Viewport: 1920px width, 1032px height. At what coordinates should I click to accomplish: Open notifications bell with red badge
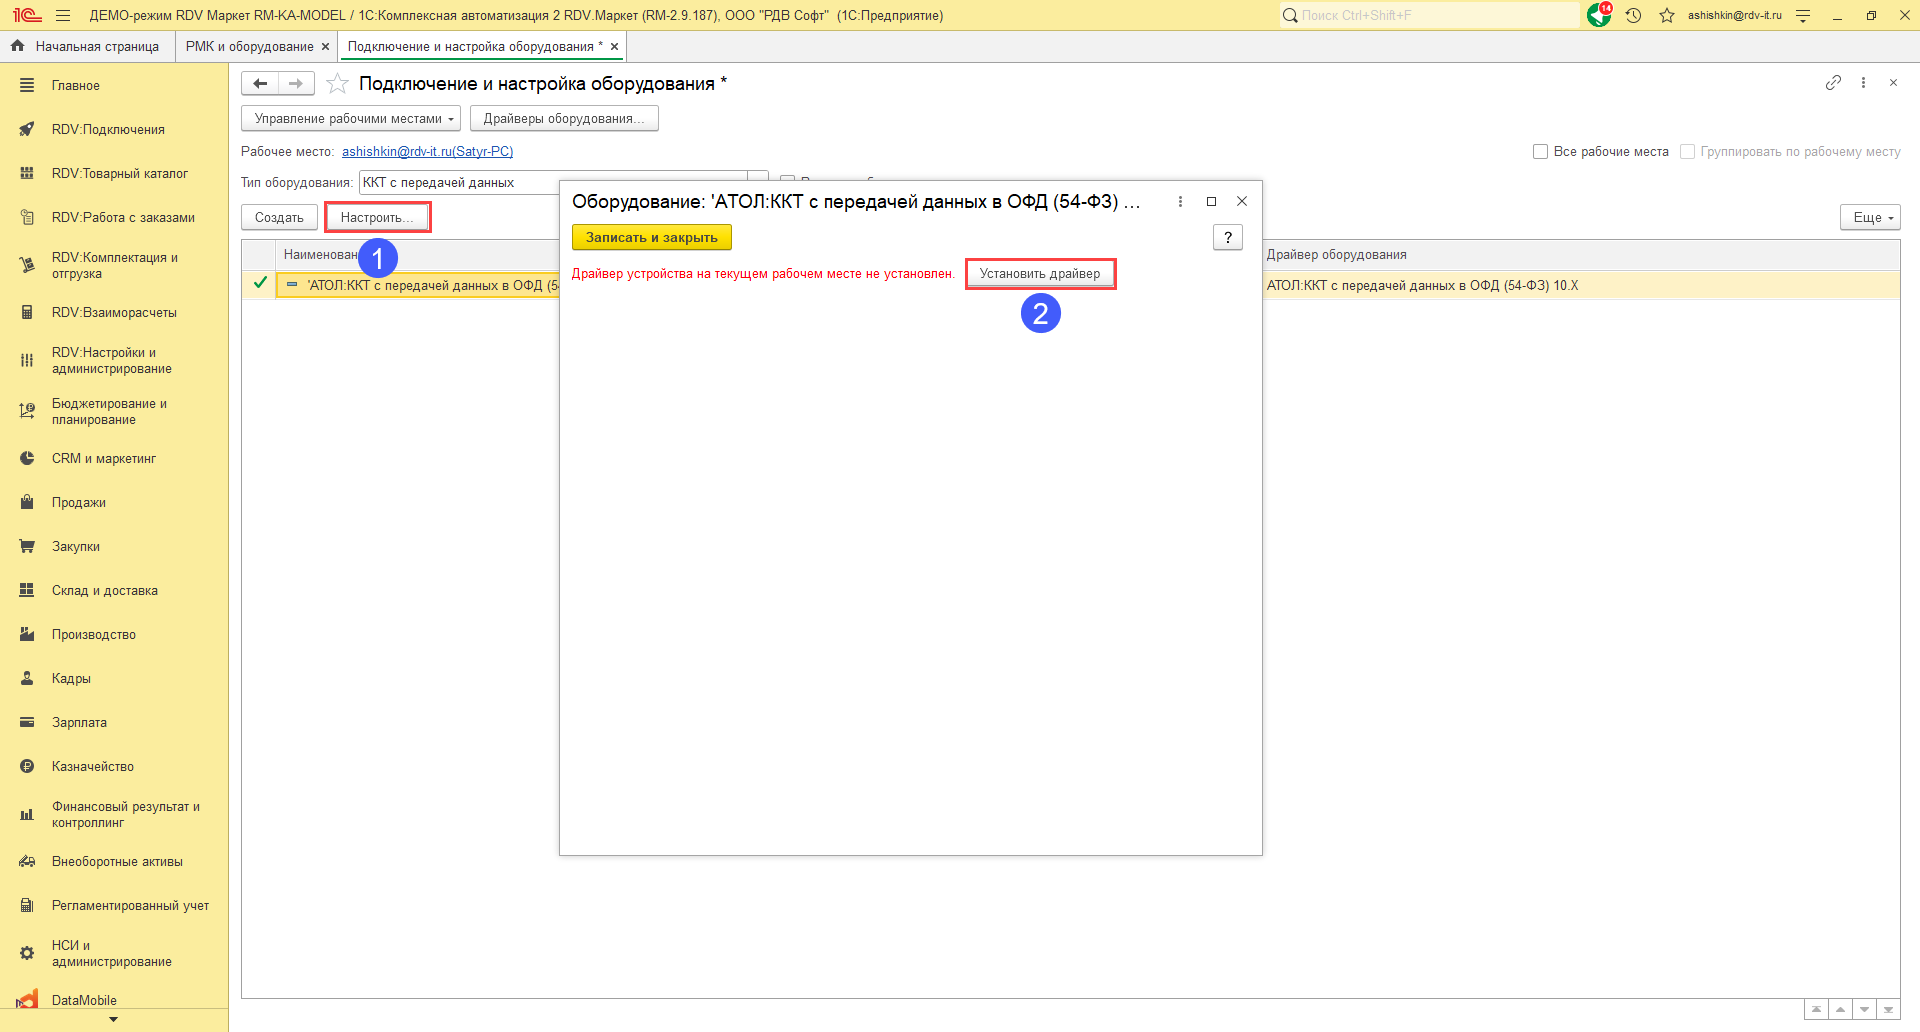pyautogui.click(x=1599, y=15)
